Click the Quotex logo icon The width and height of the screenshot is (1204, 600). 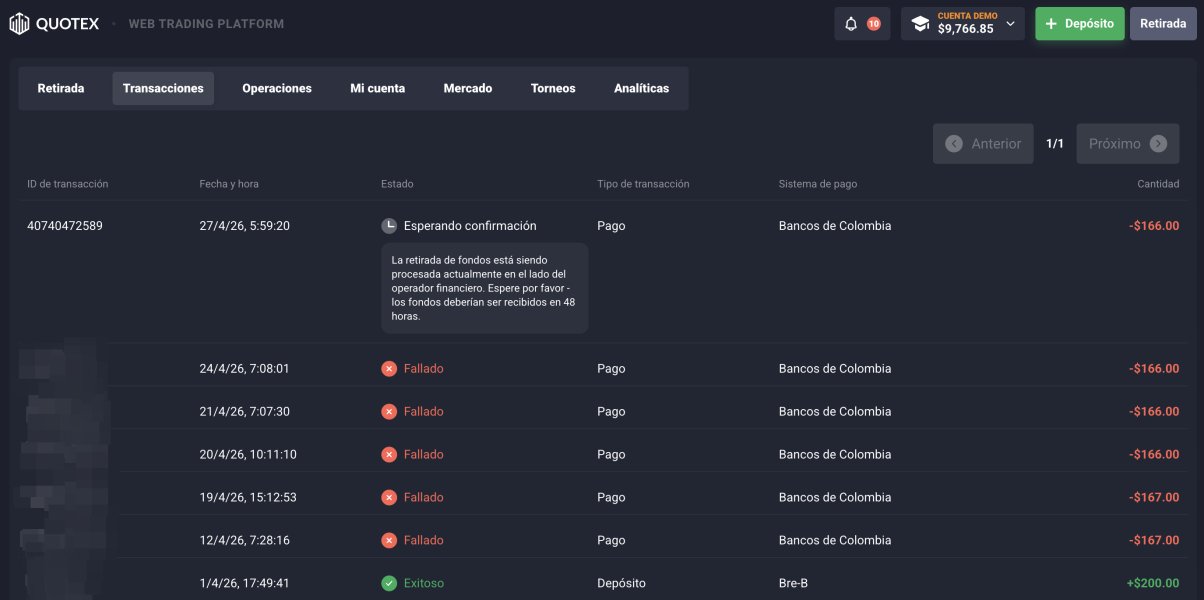pos(20,23)
